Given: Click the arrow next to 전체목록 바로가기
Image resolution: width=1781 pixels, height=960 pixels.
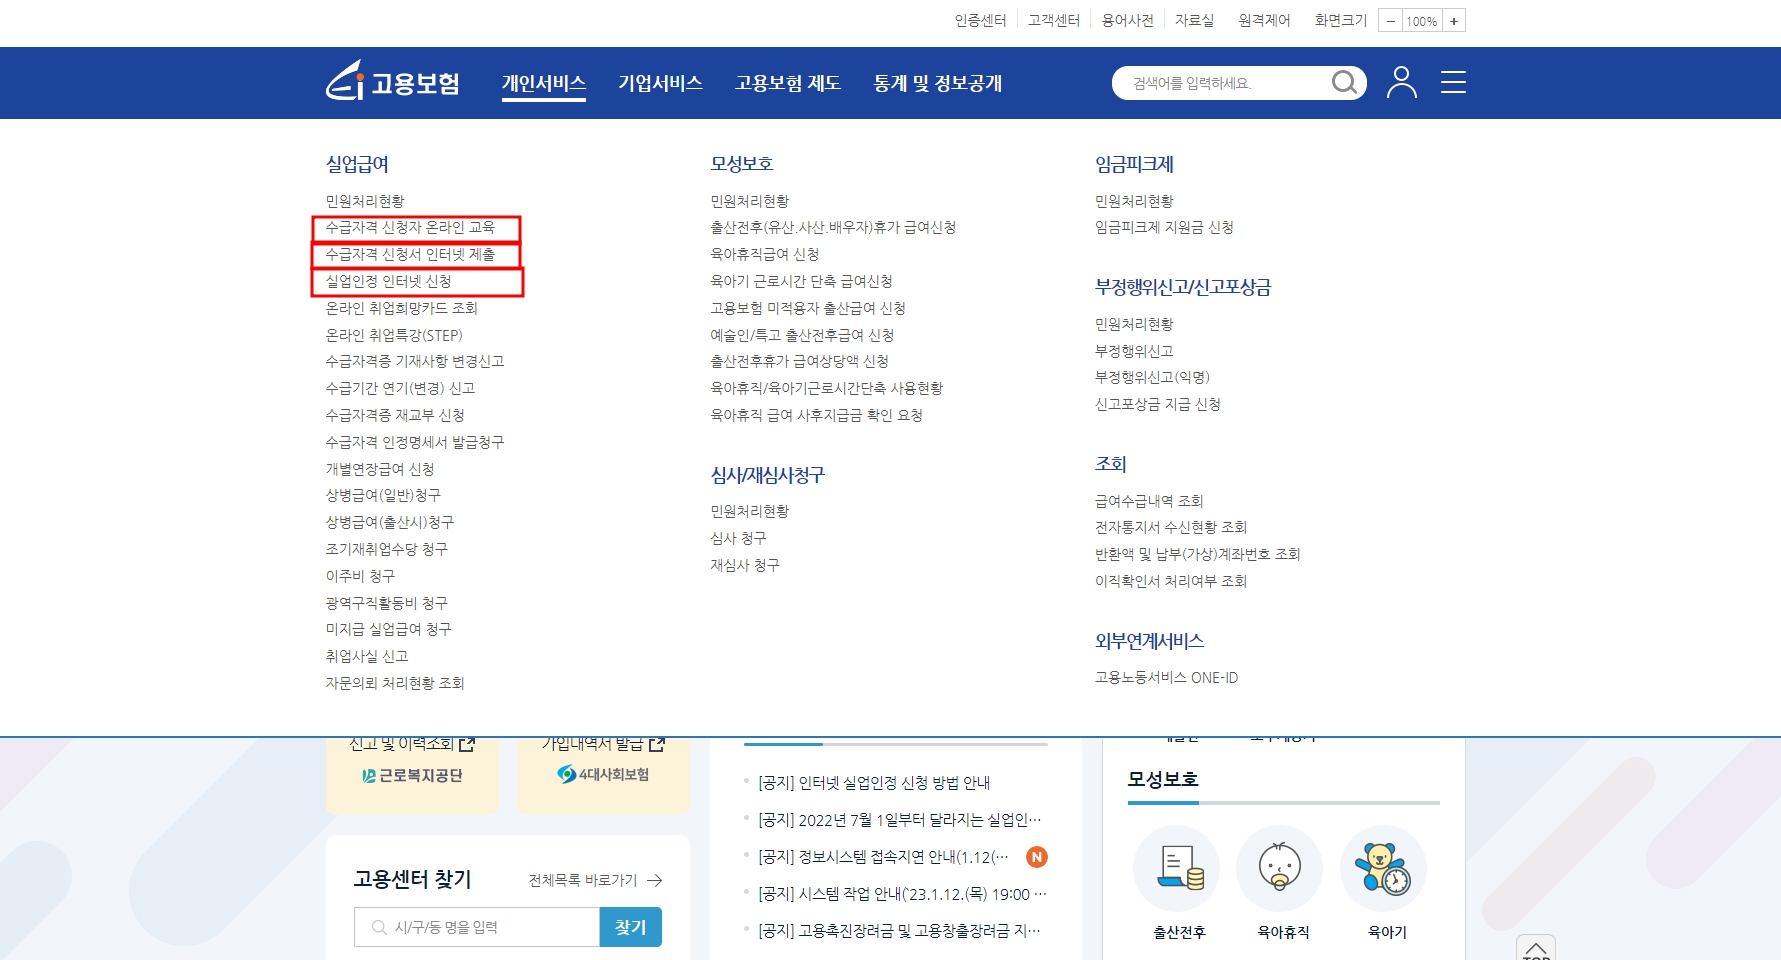Looking at the screenshot, I should (655, 880).
